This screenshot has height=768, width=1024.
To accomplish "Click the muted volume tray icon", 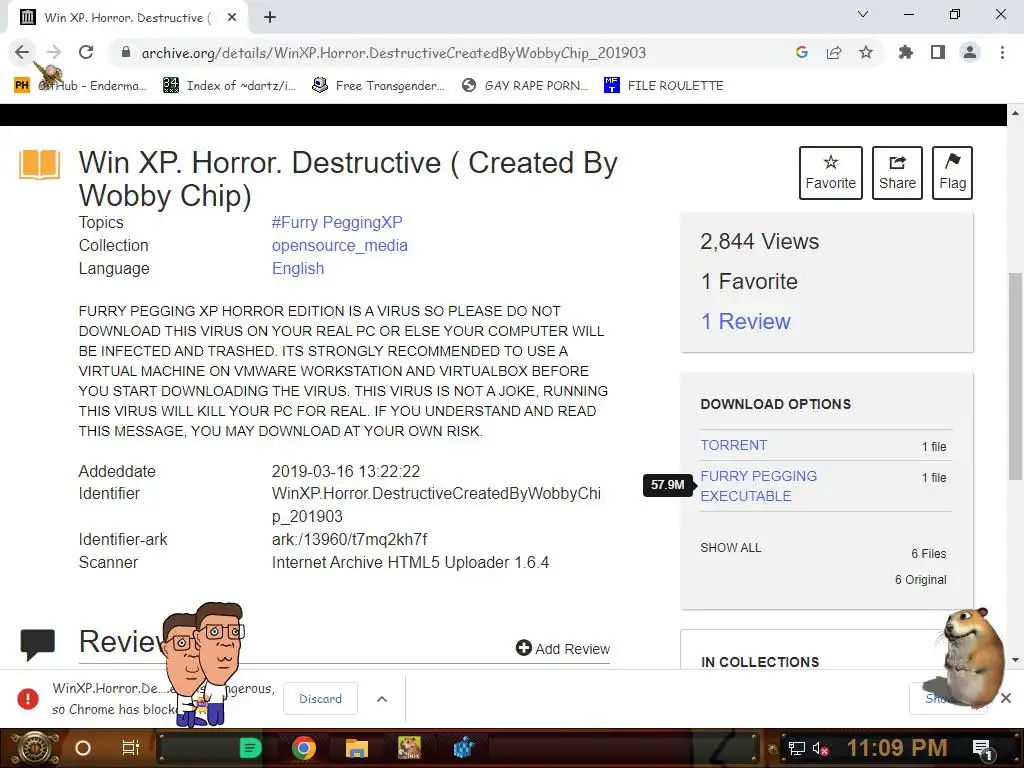I will point(820,748).
